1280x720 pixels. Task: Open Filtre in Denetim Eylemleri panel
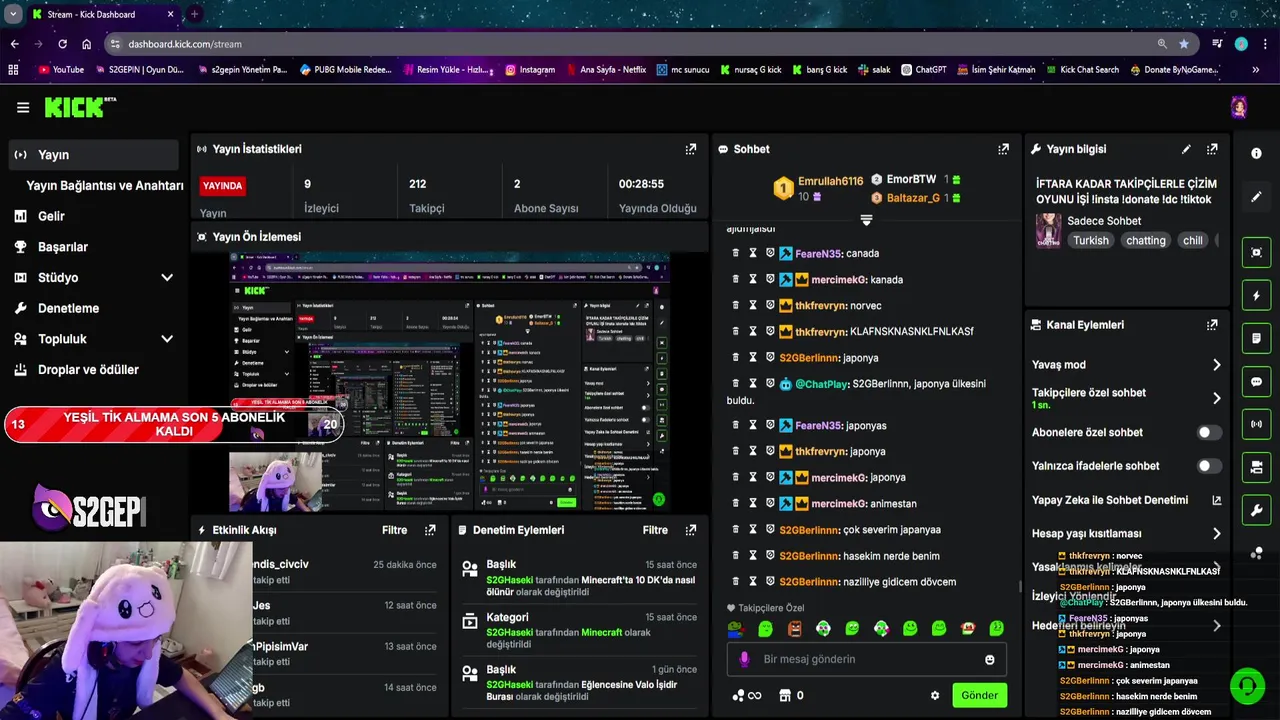(655, 530)
